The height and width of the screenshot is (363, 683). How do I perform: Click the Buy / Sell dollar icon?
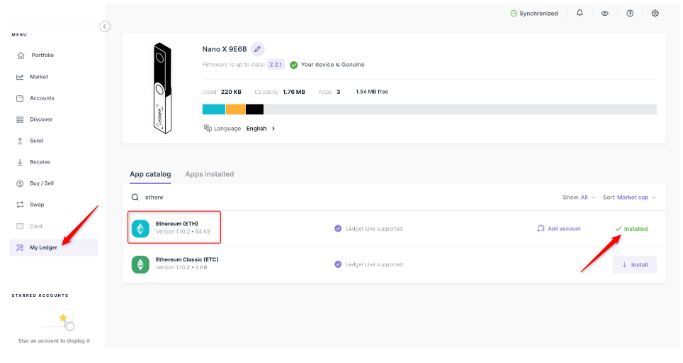[20, 183]
